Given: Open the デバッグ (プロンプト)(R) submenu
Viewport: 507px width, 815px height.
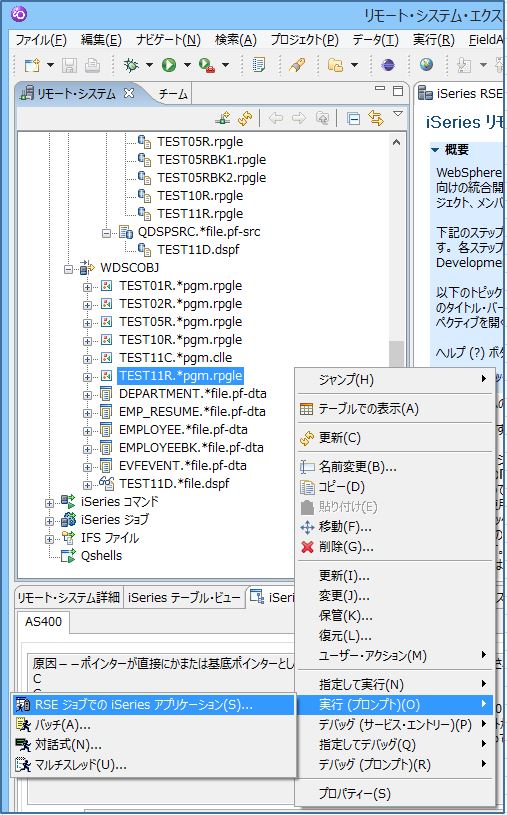Looking at the screenshot, I should (x=395, y=764).
